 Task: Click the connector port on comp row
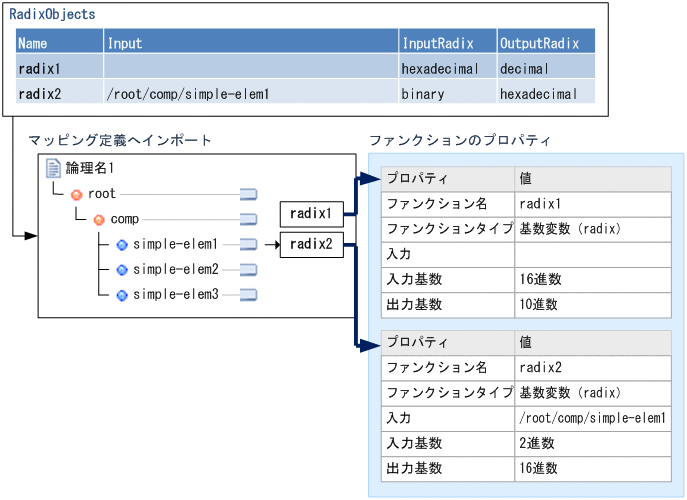pyautogui.click(x=248, y=220)
